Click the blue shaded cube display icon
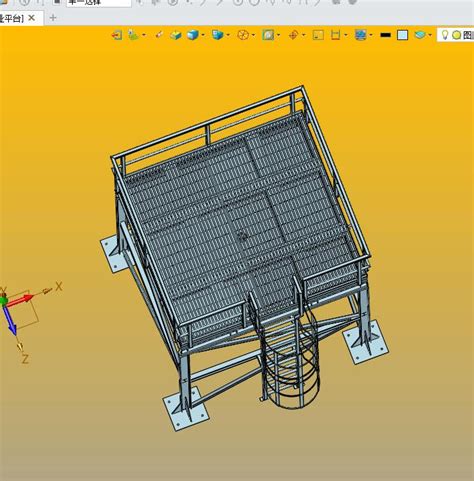This screenshot has height=481, width=474. tap(193, 35)
